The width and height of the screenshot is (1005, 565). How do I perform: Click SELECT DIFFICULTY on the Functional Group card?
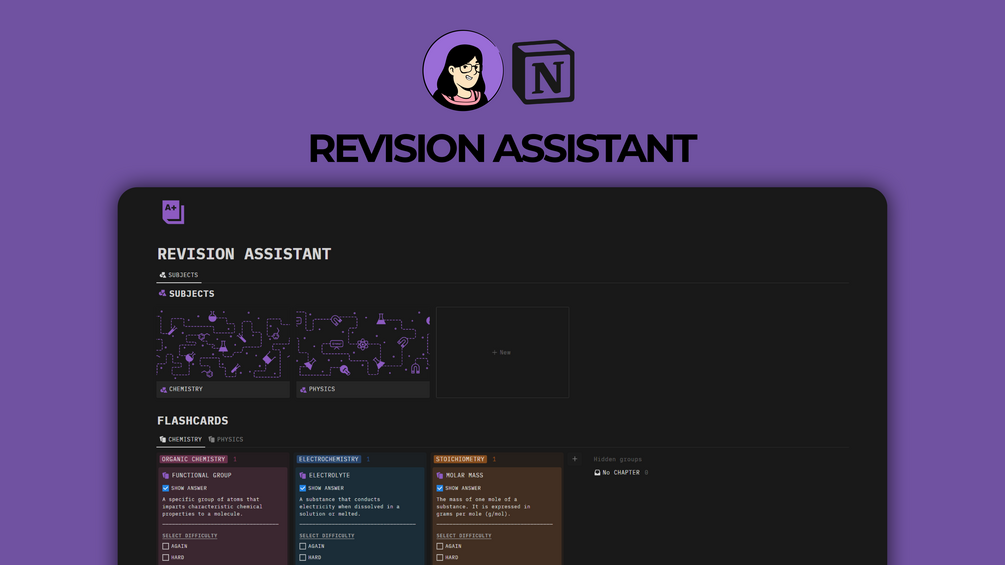[x=190, y=536]
